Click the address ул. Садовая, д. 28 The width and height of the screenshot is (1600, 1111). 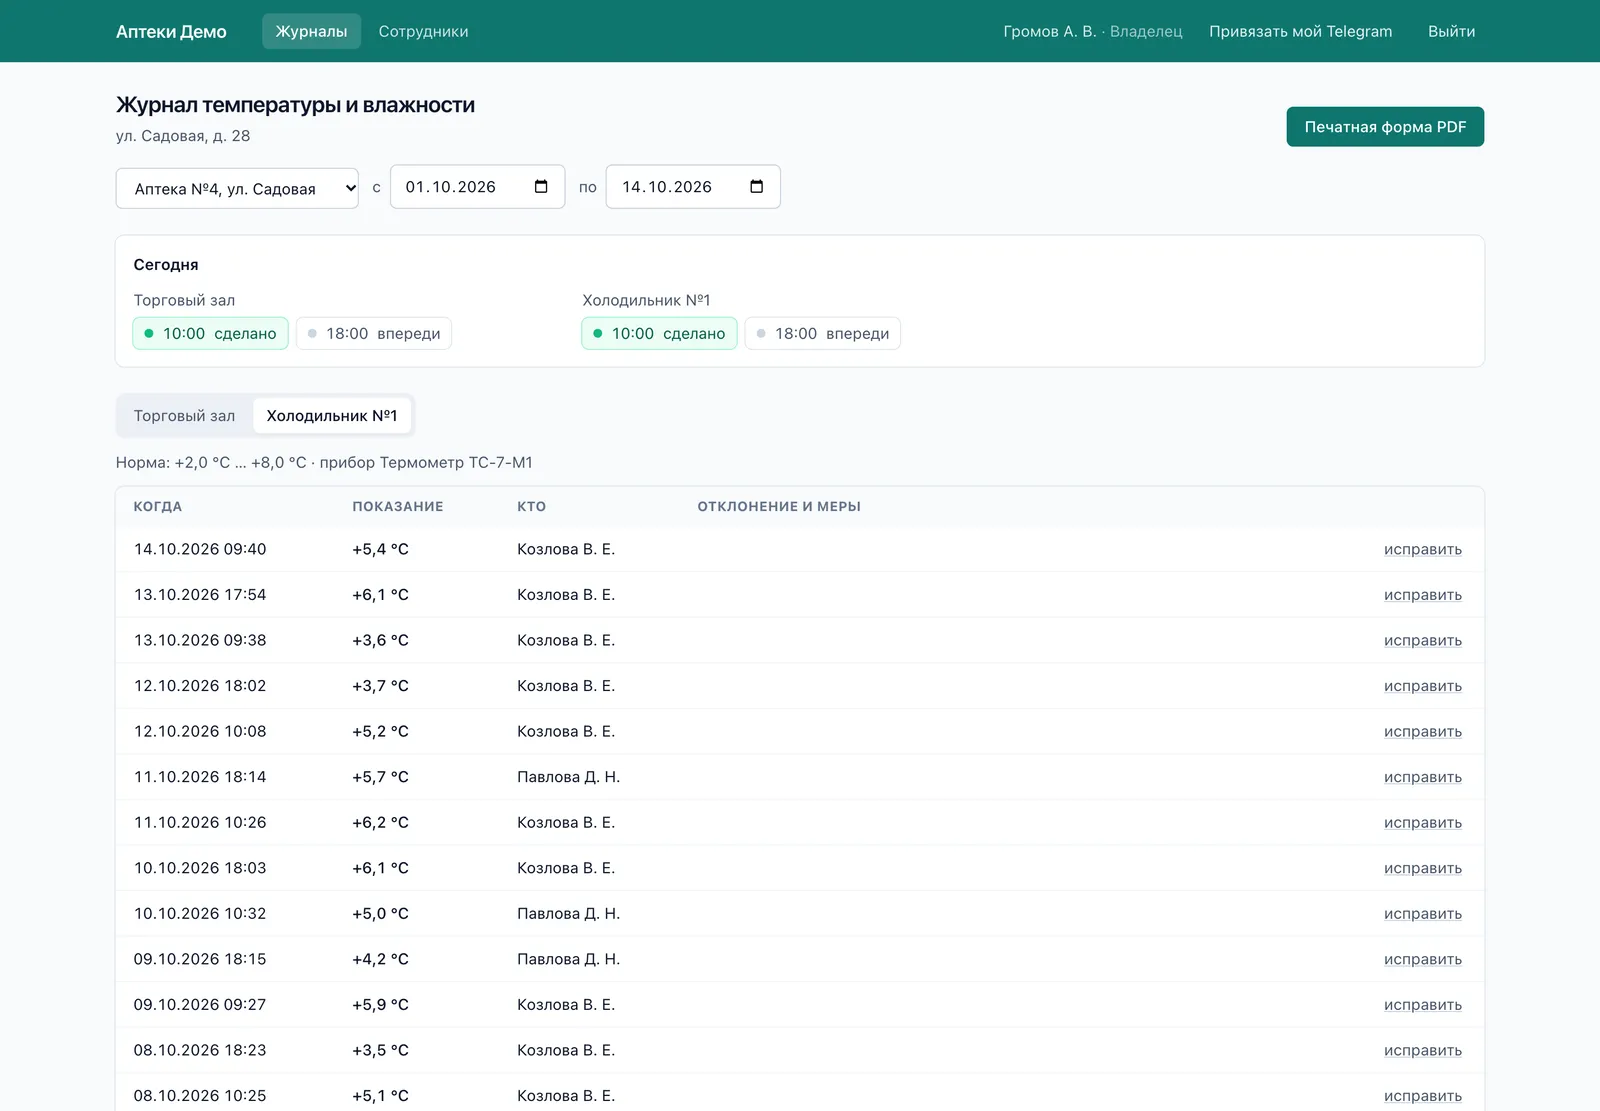tap(183, 136)
